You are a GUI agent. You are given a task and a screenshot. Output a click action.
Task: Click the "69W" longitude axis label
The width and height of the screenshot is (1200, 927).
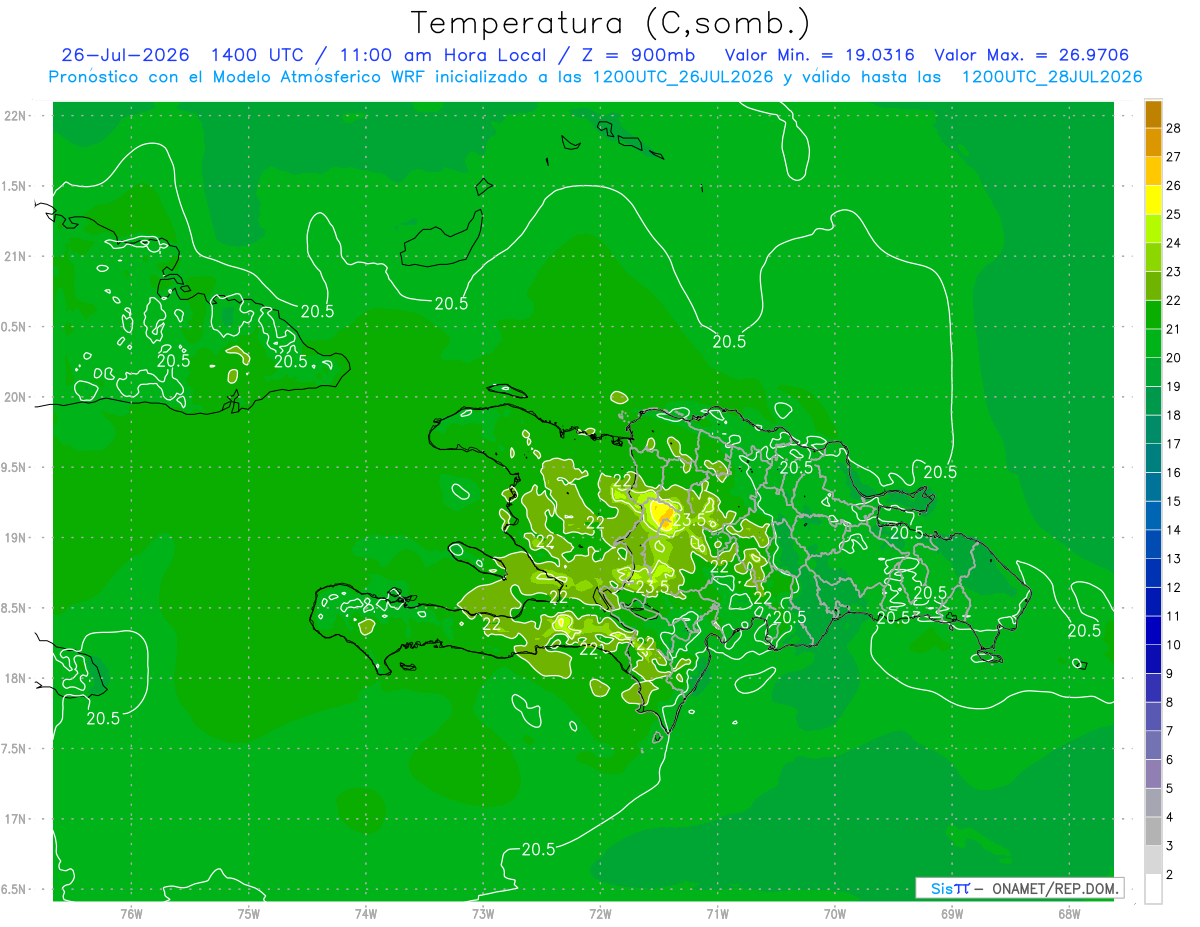(952, 914)
